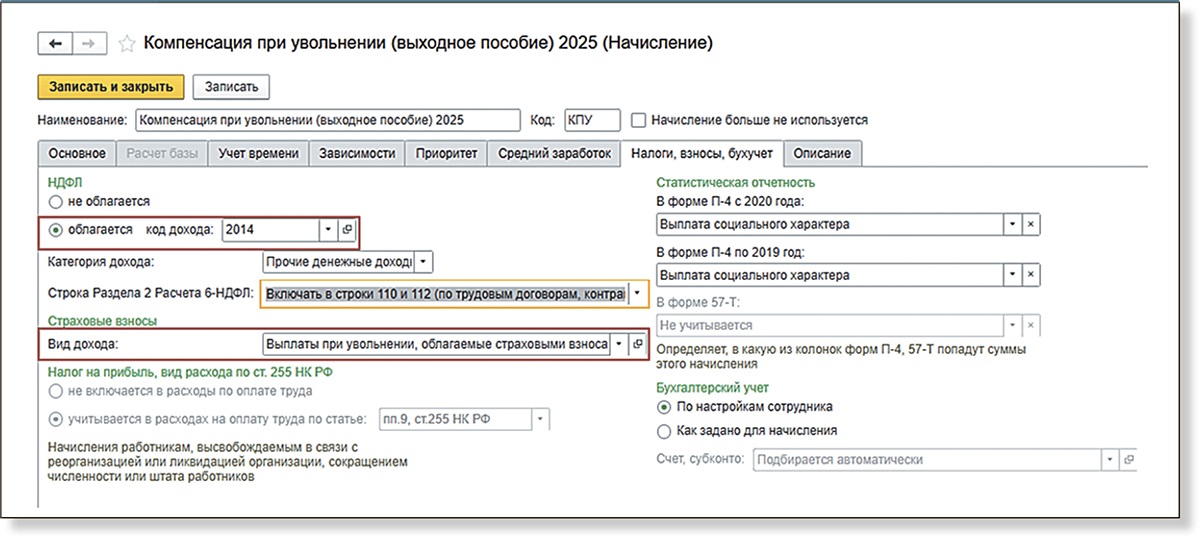This screenshot has height=539, width=1200.
Task: Expand the код дохода dropdown
Action: pos(327,230)
